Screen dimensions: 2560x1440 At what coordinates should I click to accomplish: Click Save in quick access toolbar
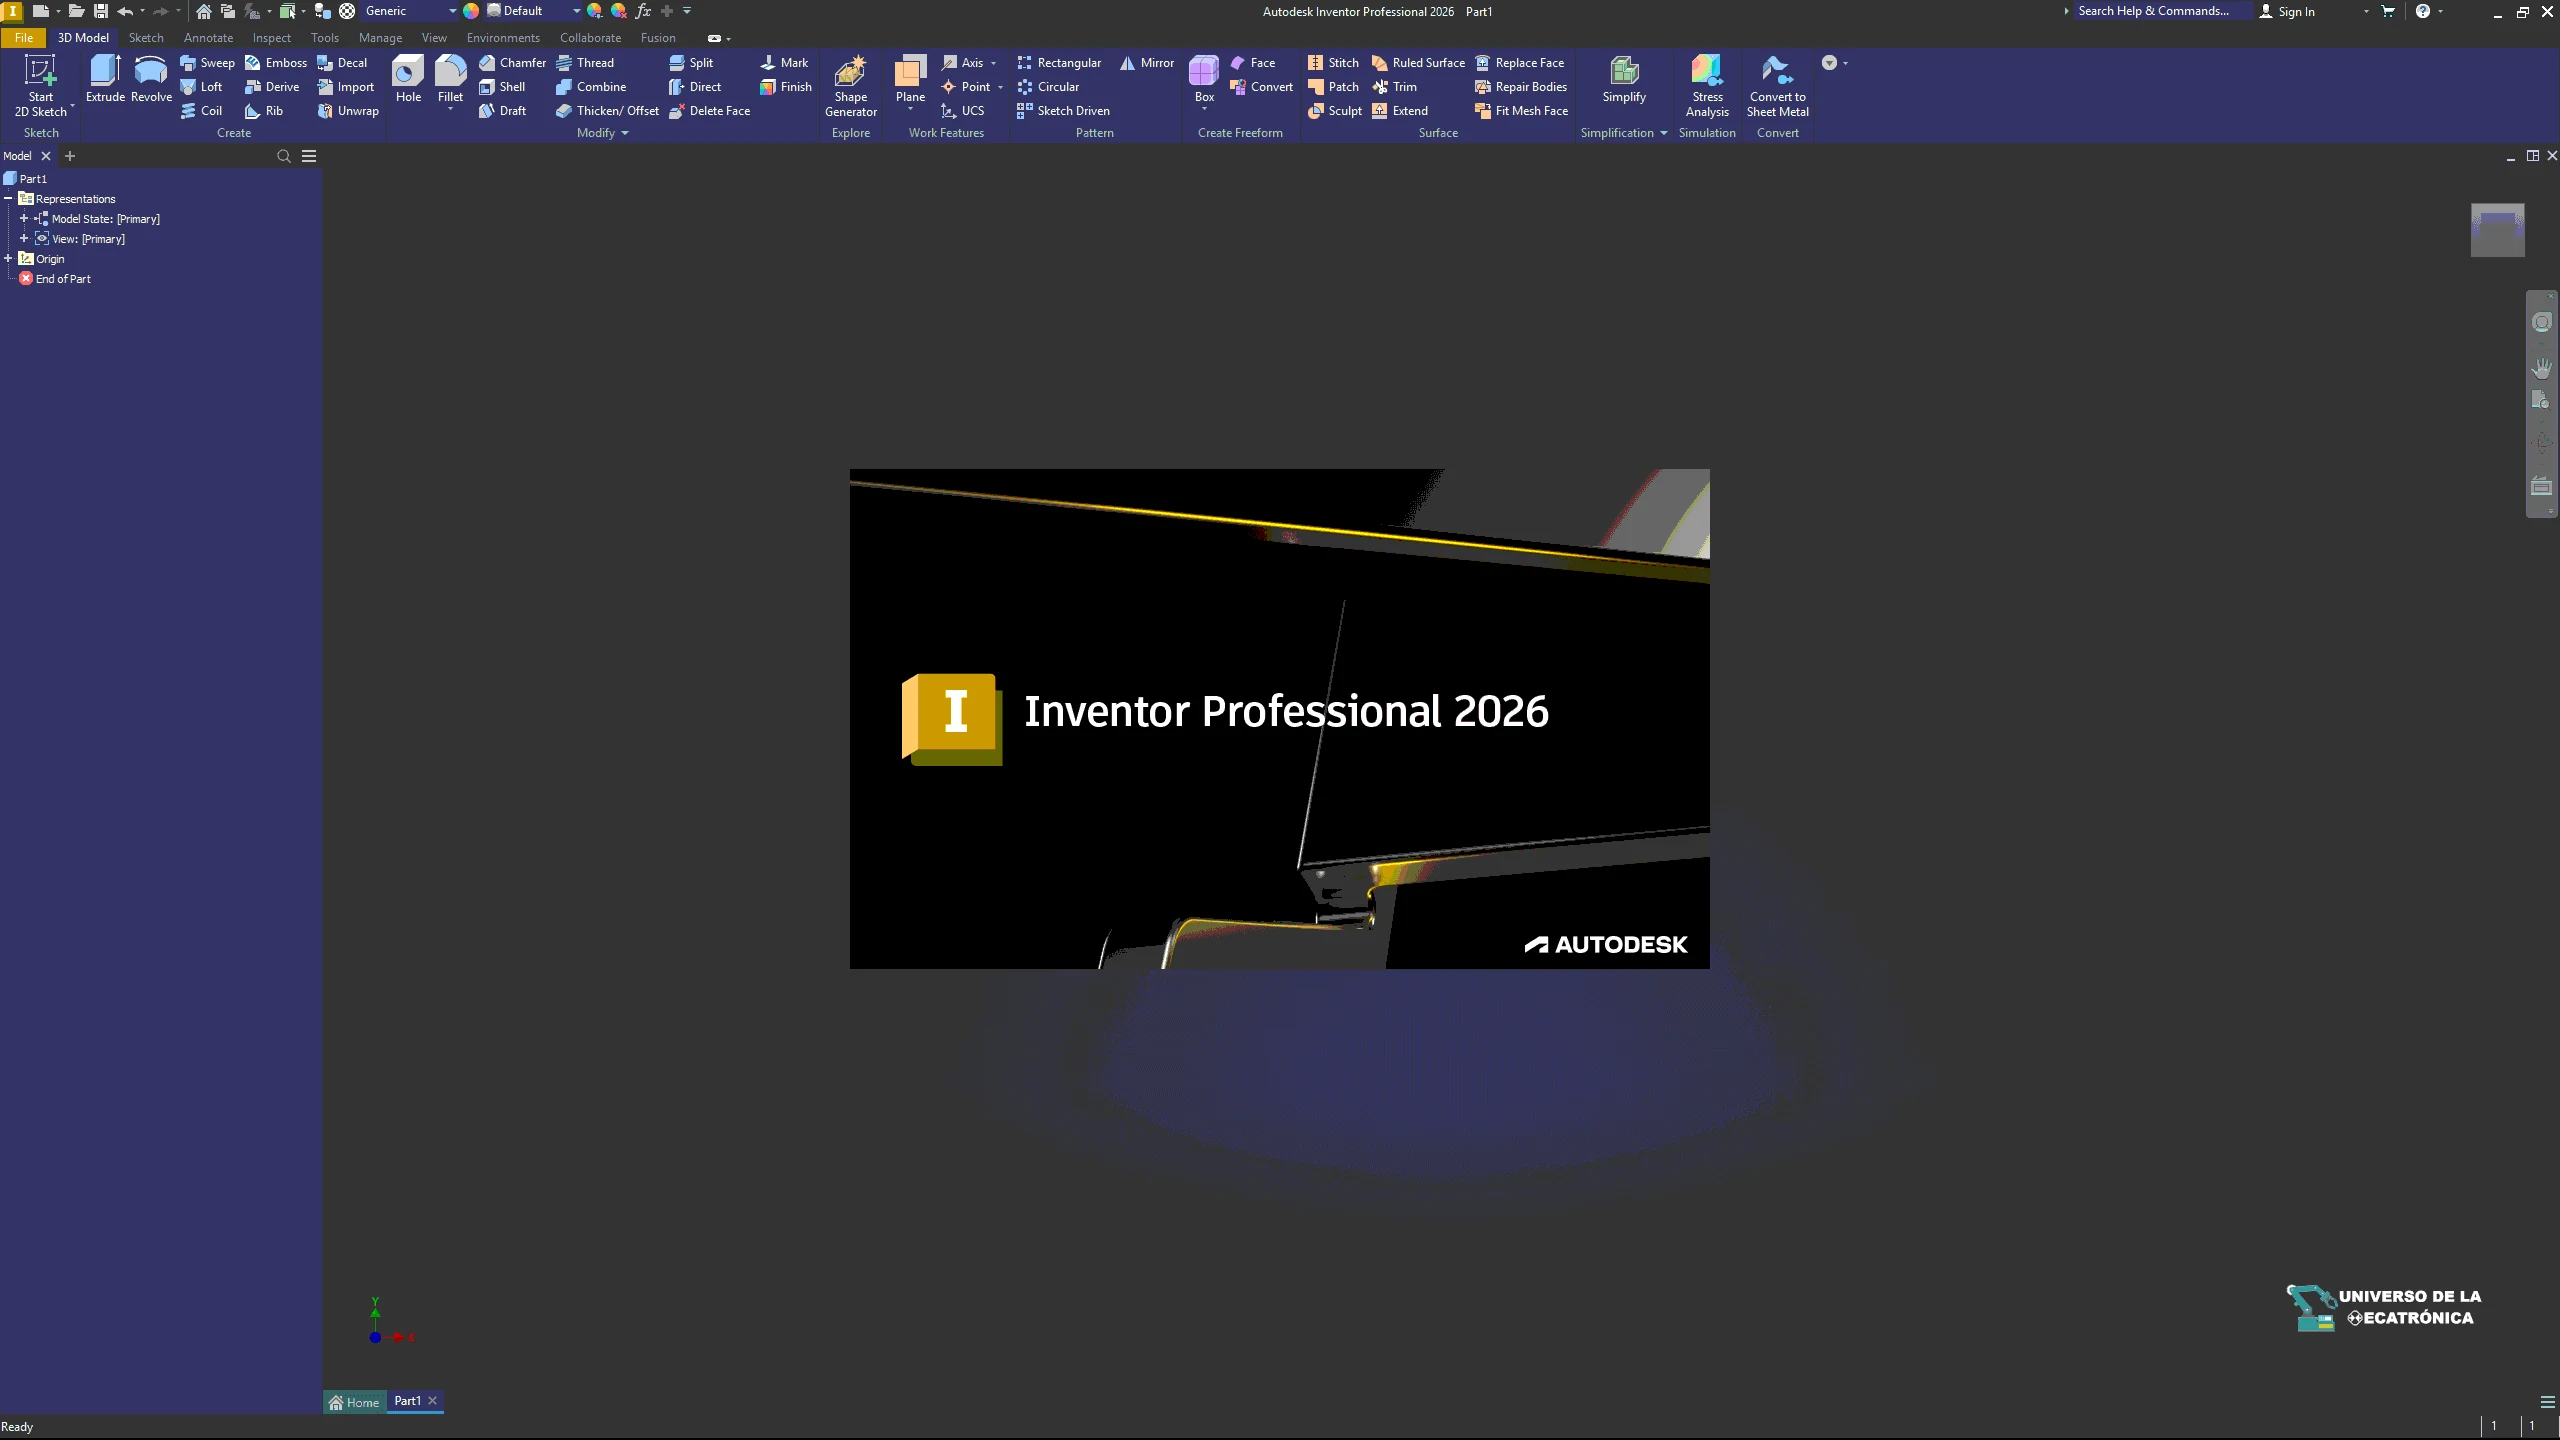(x=101, y=11)
